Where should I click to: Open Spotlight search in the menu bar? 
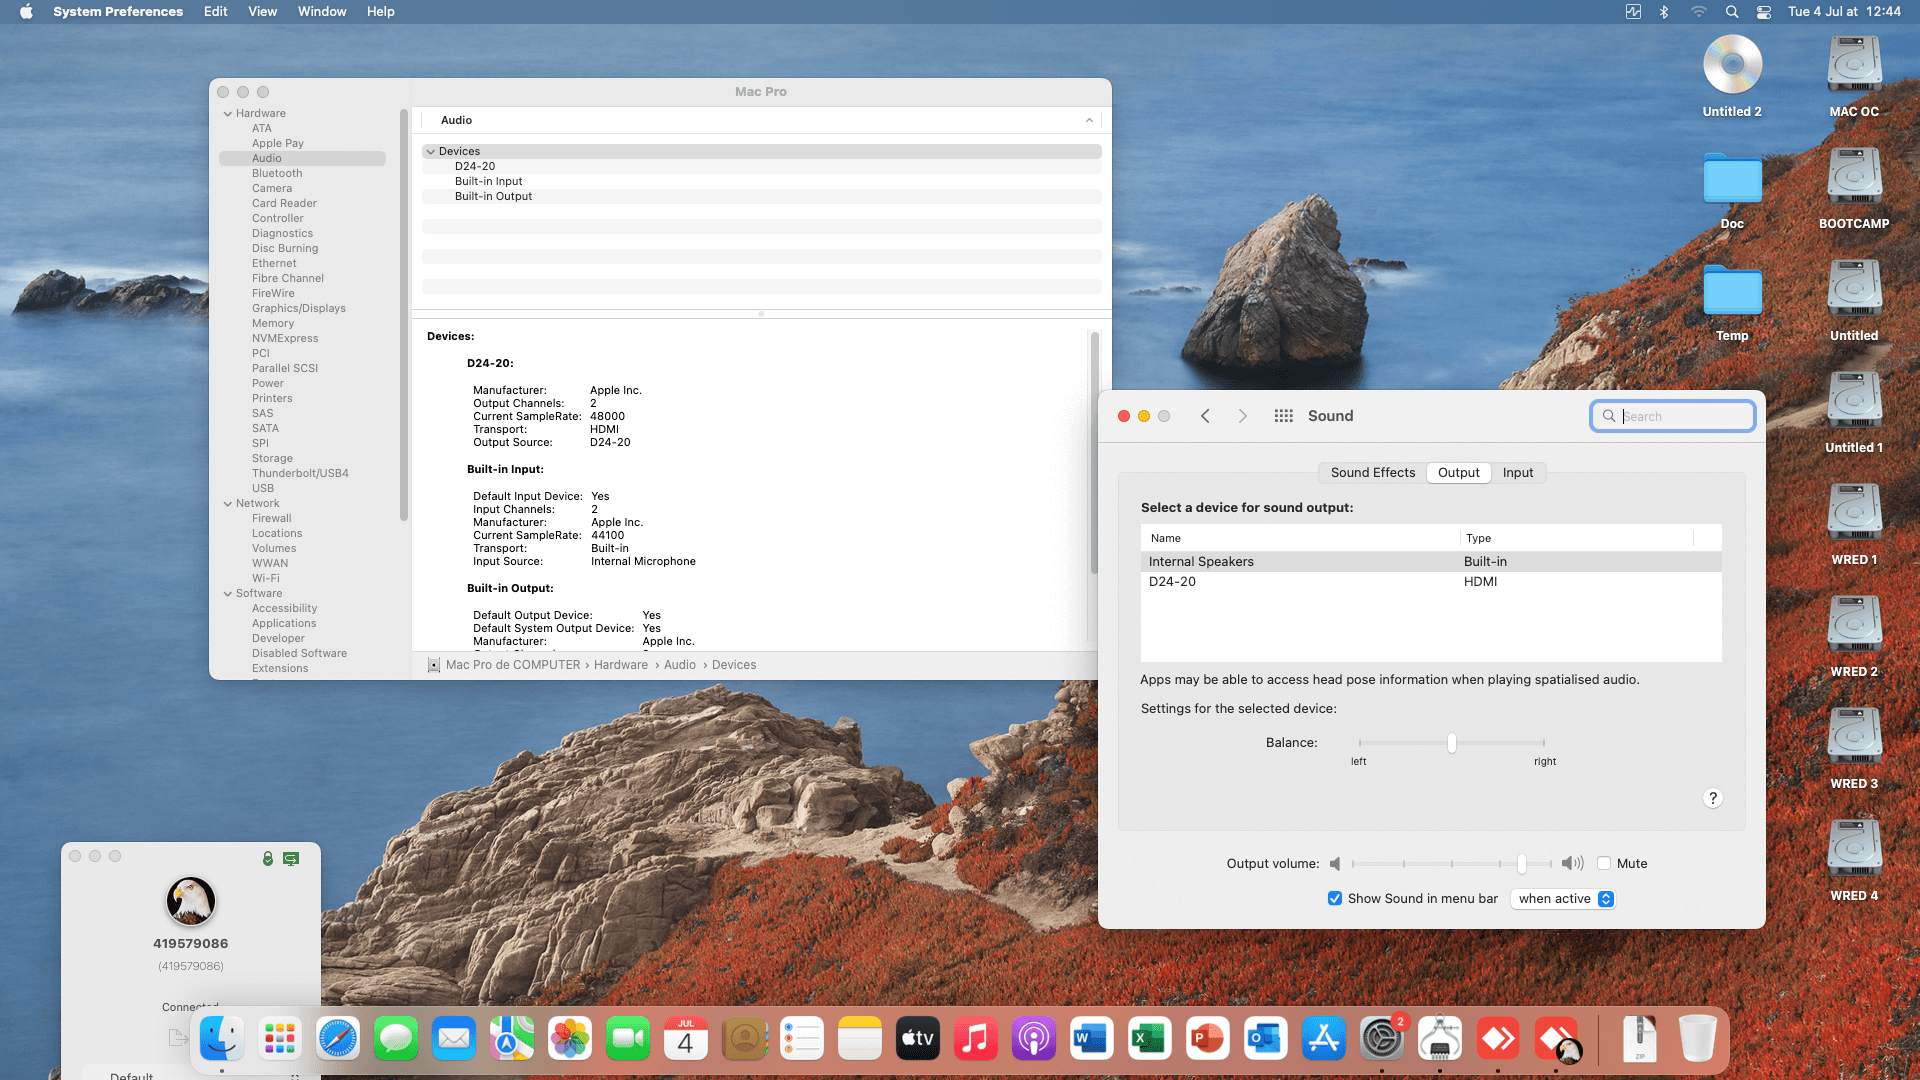coord(1731,12)
